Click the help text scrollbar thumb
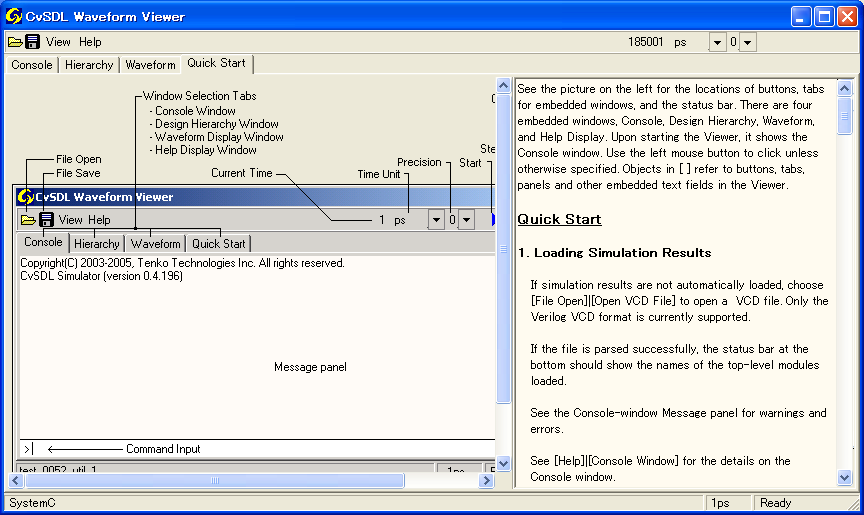 [845, 116]
